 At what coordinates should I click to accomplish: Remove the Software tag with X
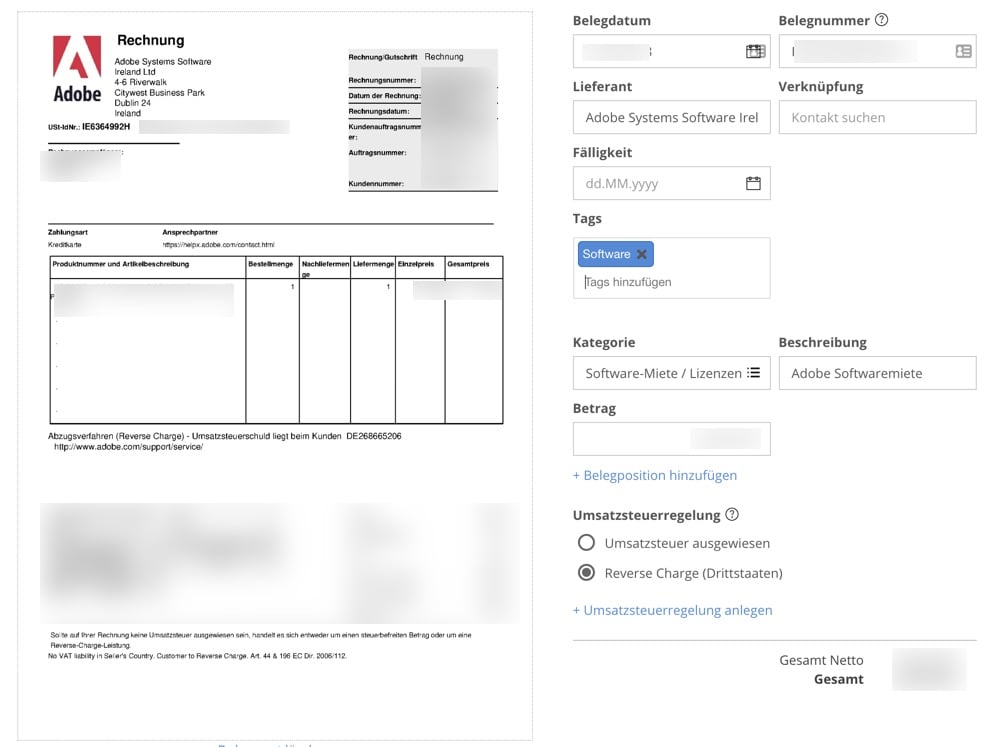click(642, 254)
